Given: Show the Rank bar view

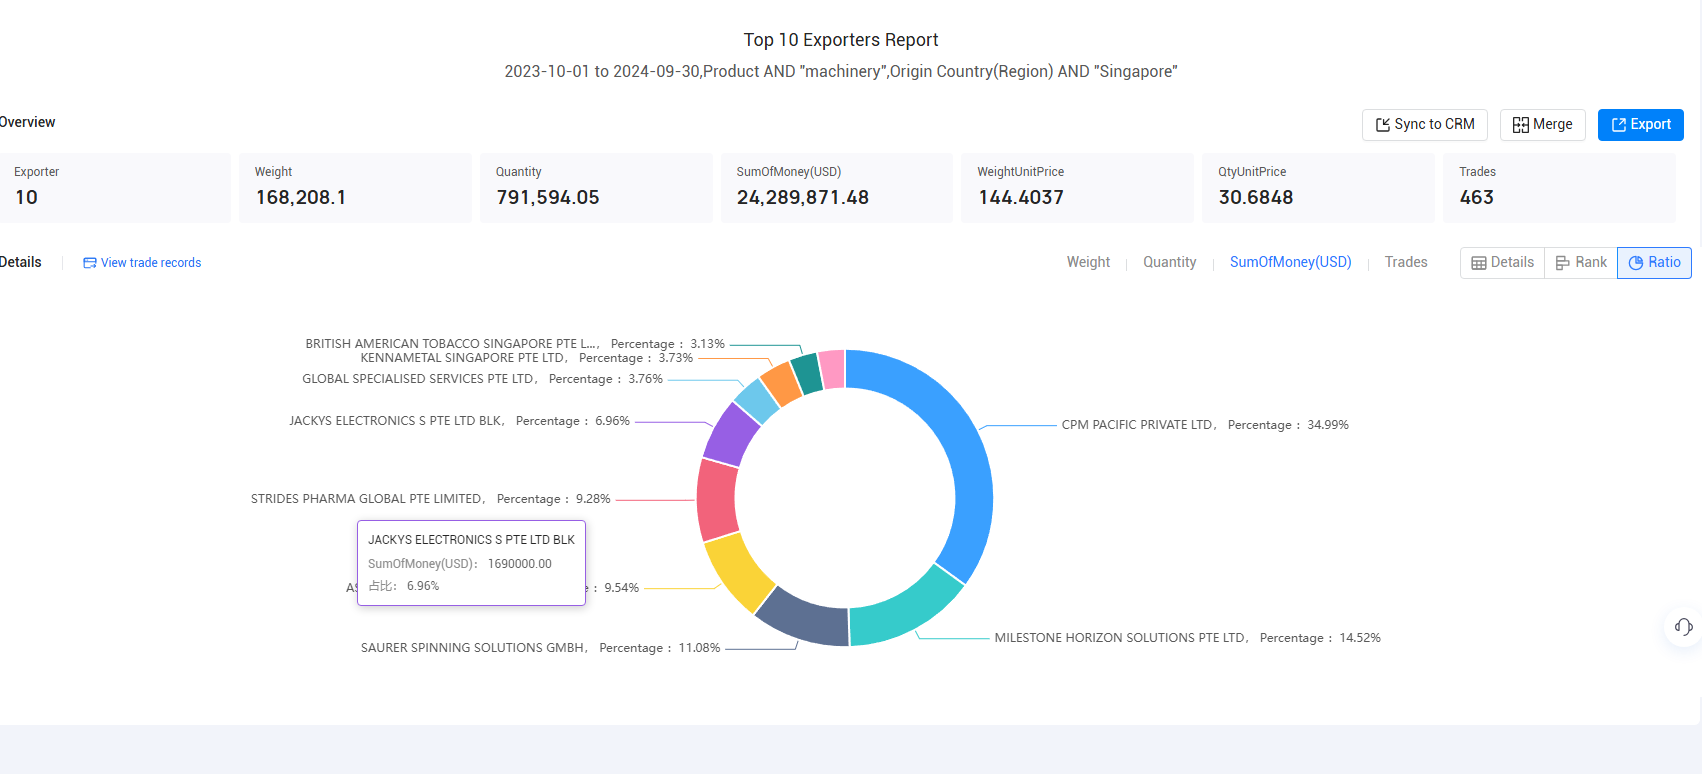Looking at the screenshot, I should click(x=1581, y=263).
